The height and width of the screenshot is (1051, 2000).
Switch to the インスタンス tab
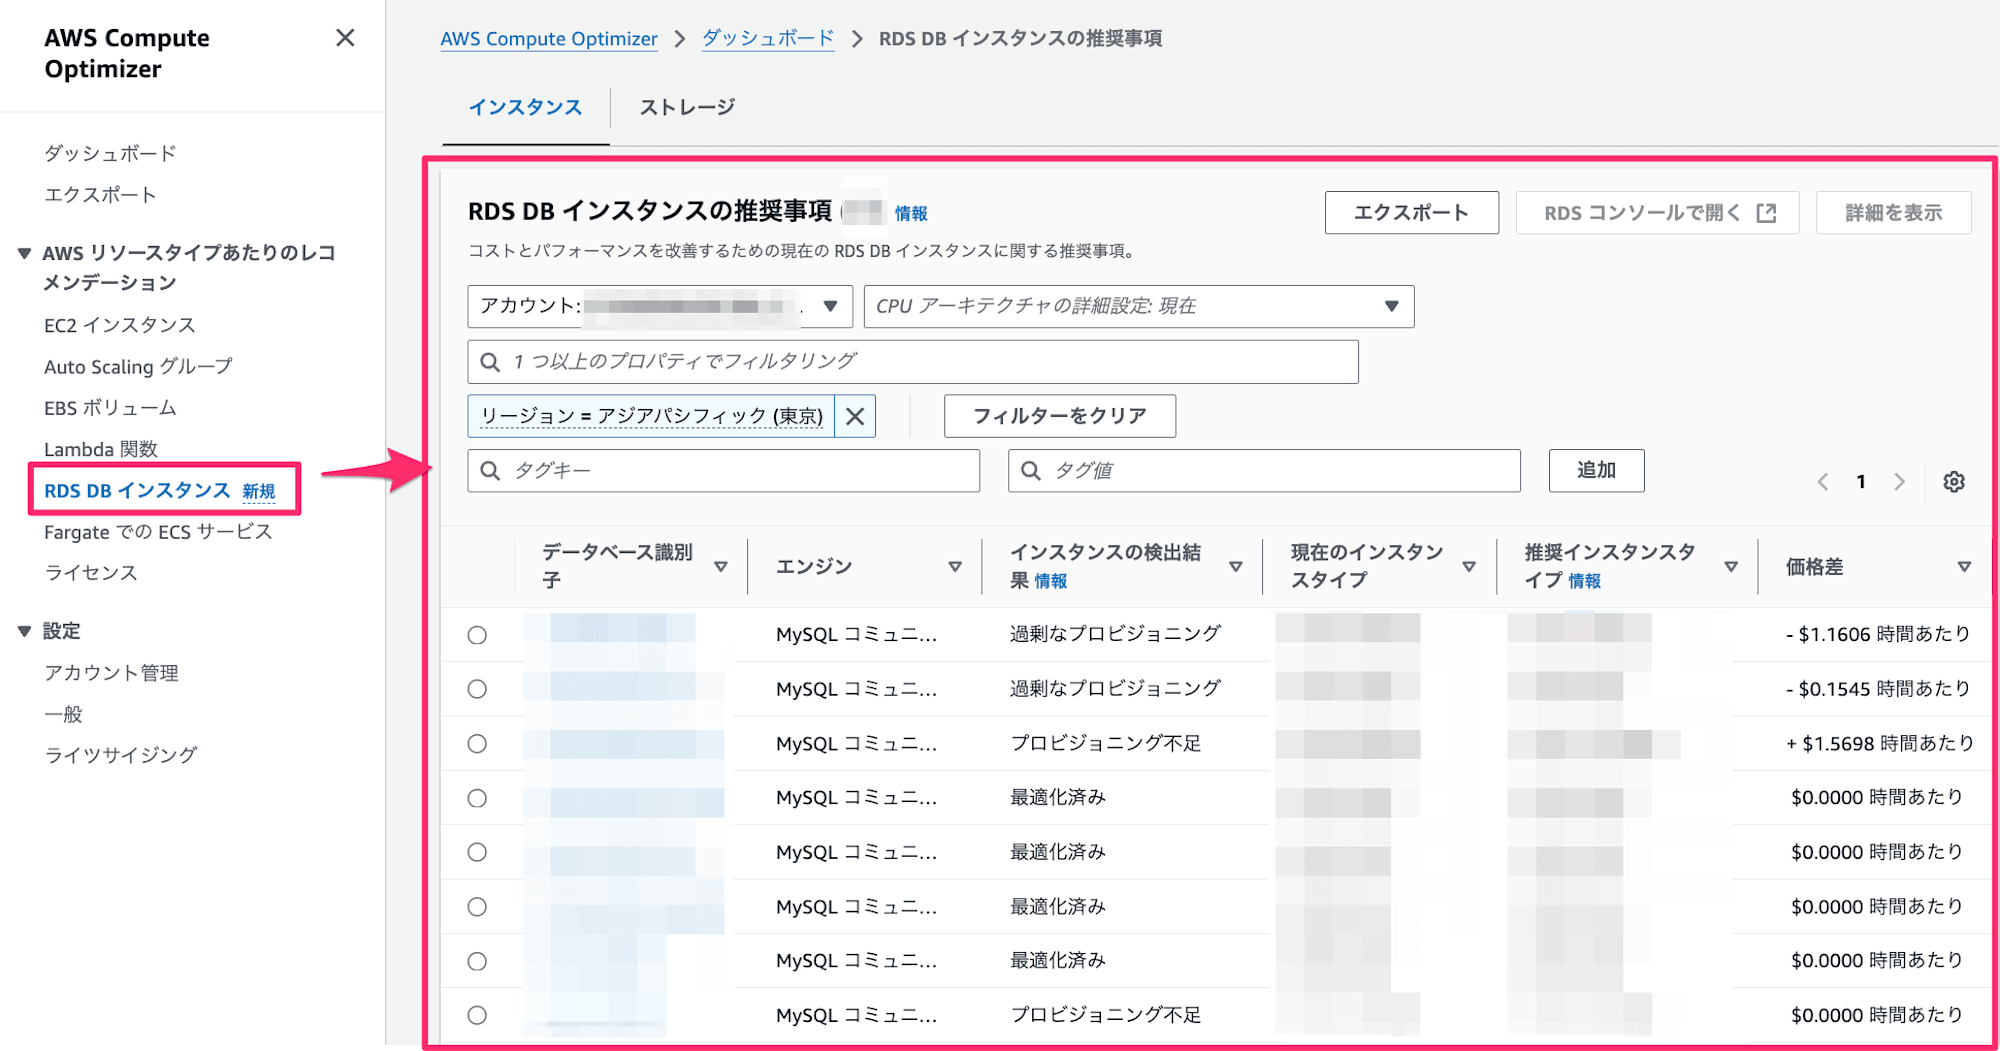[526, 107]
